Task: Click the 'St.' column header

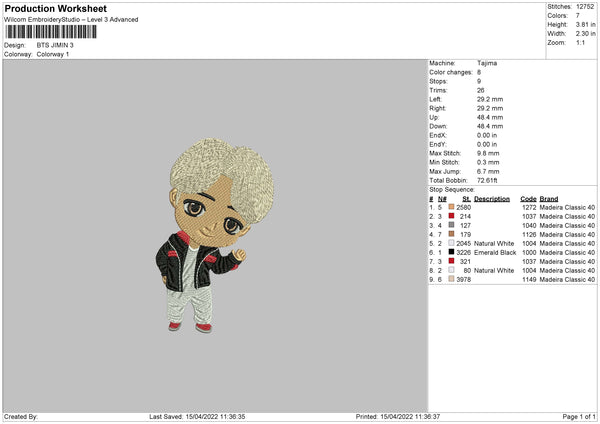Action: click(466, 199)
